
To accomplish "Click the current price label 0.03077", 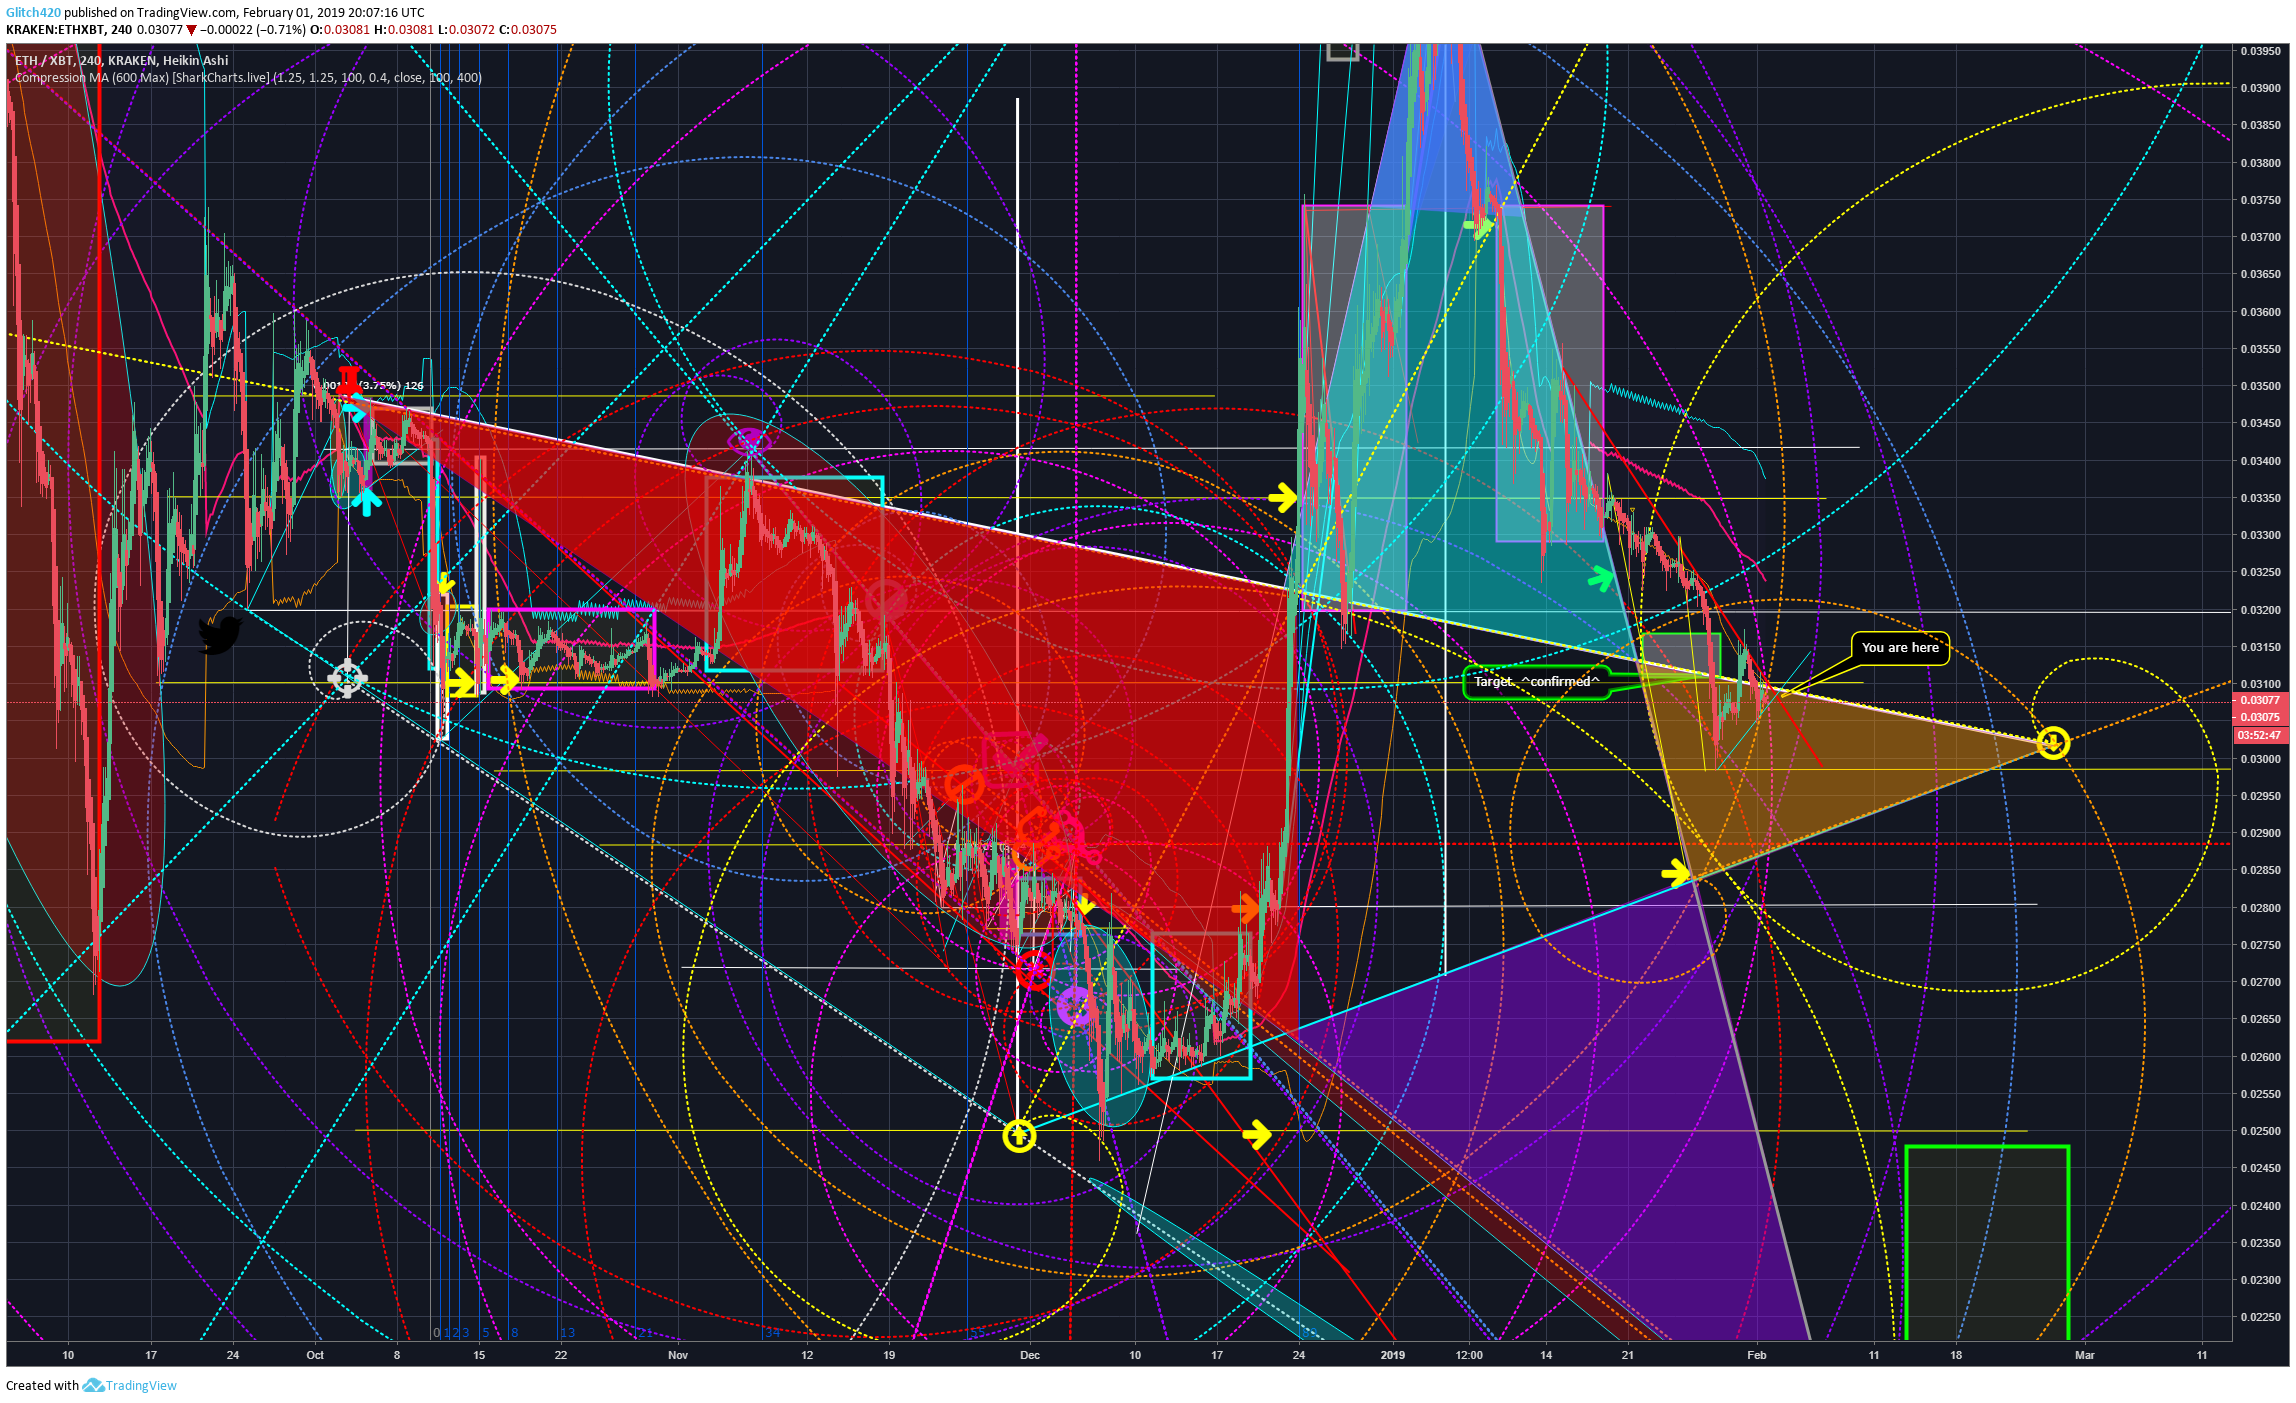I will pos(2260,700).
